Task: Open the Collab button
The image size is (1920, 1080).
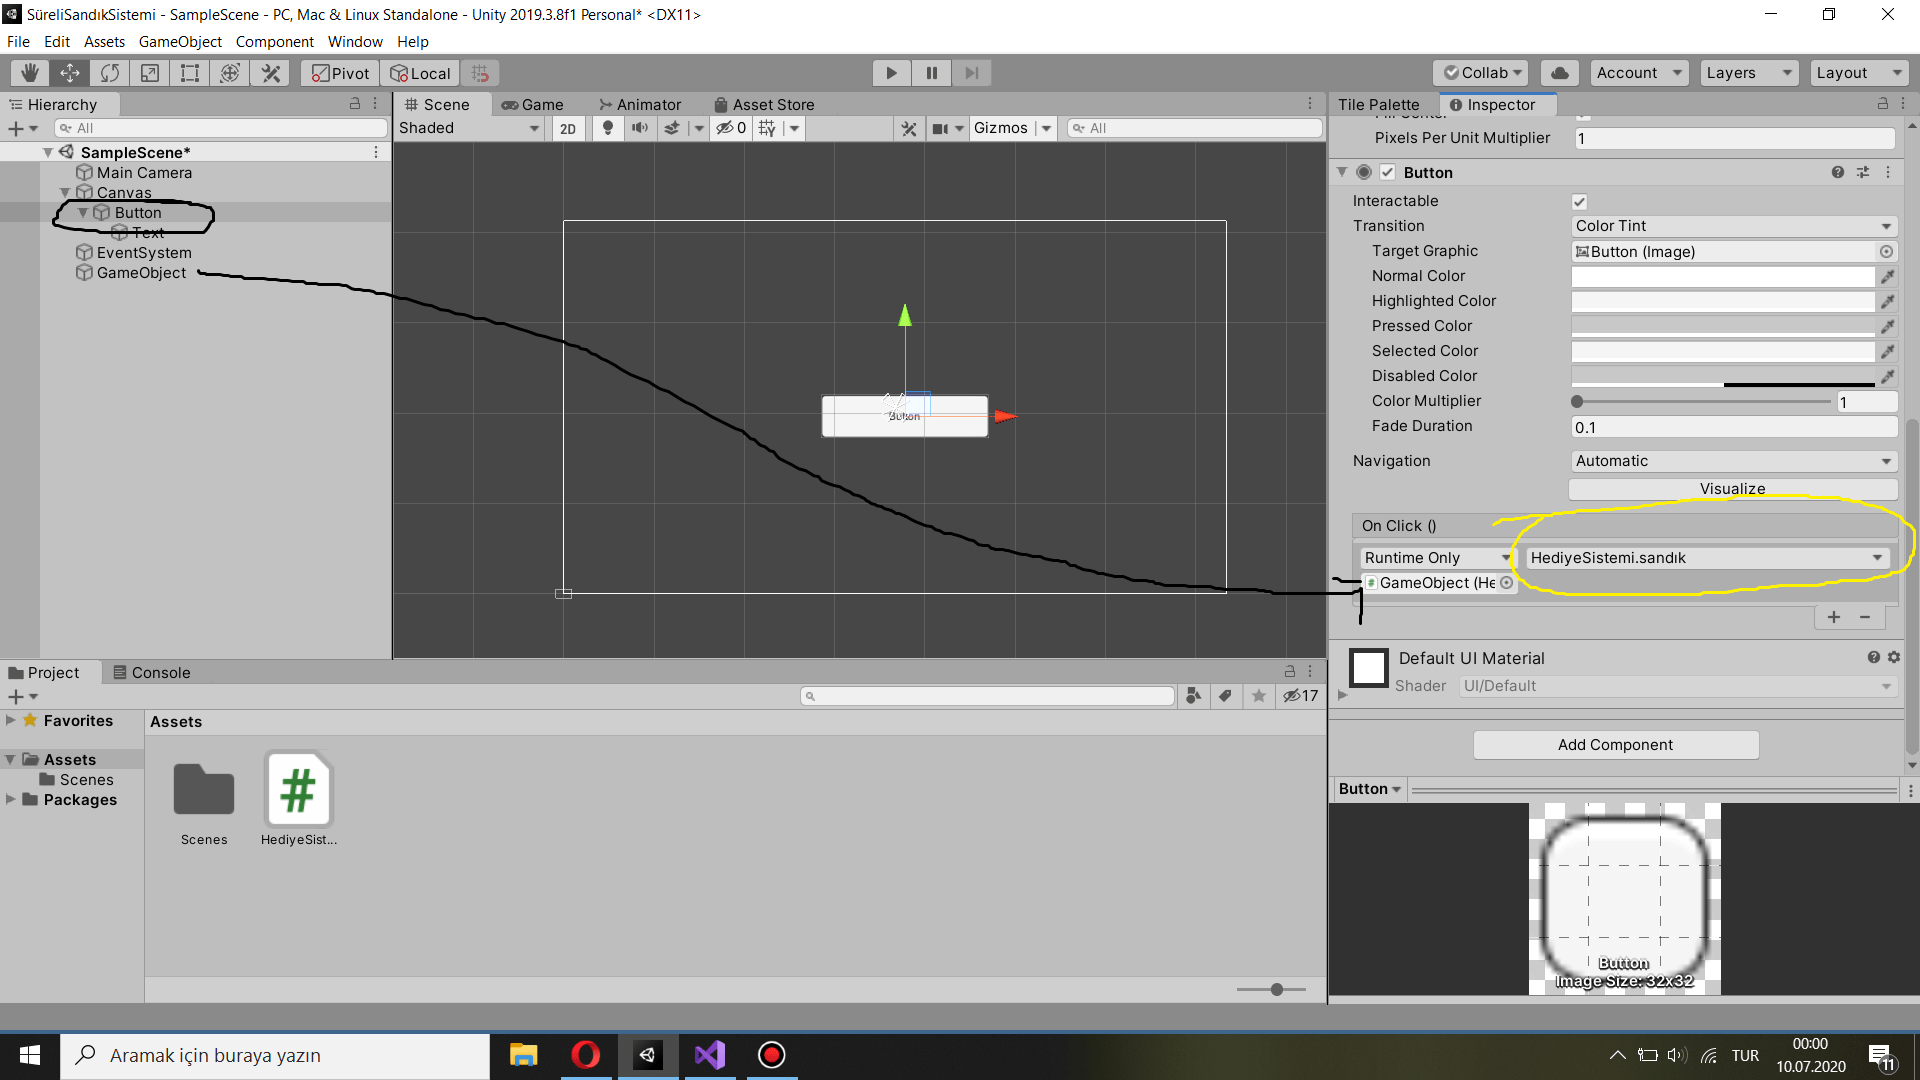Action: pos(1481,73)
